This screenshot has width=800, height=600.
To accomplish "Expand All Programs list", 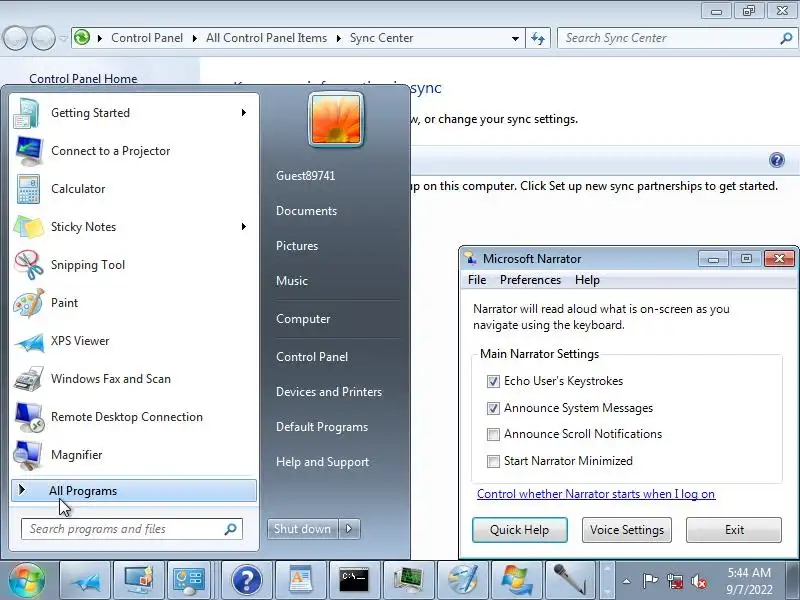I will 134,490.
